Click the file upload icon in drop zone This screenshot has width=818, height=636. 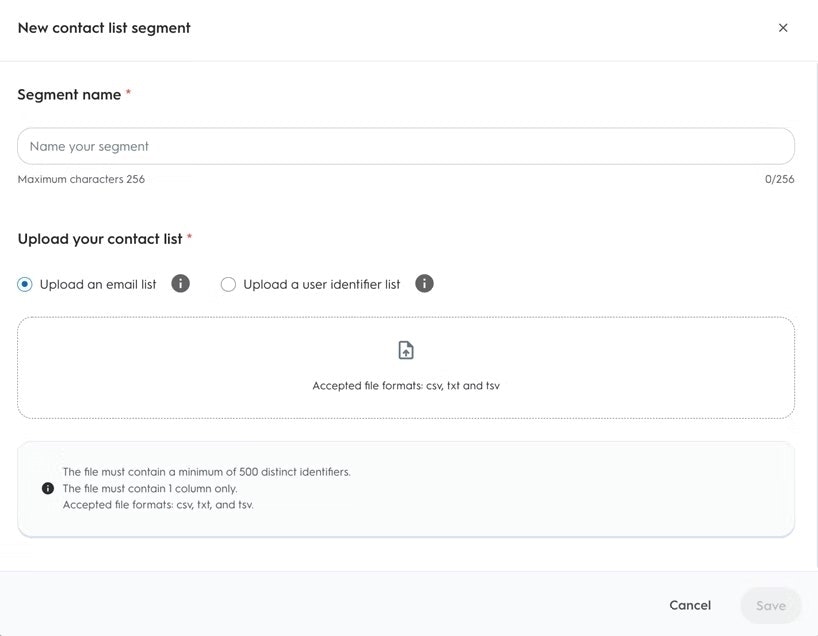[x=406, y=350]
